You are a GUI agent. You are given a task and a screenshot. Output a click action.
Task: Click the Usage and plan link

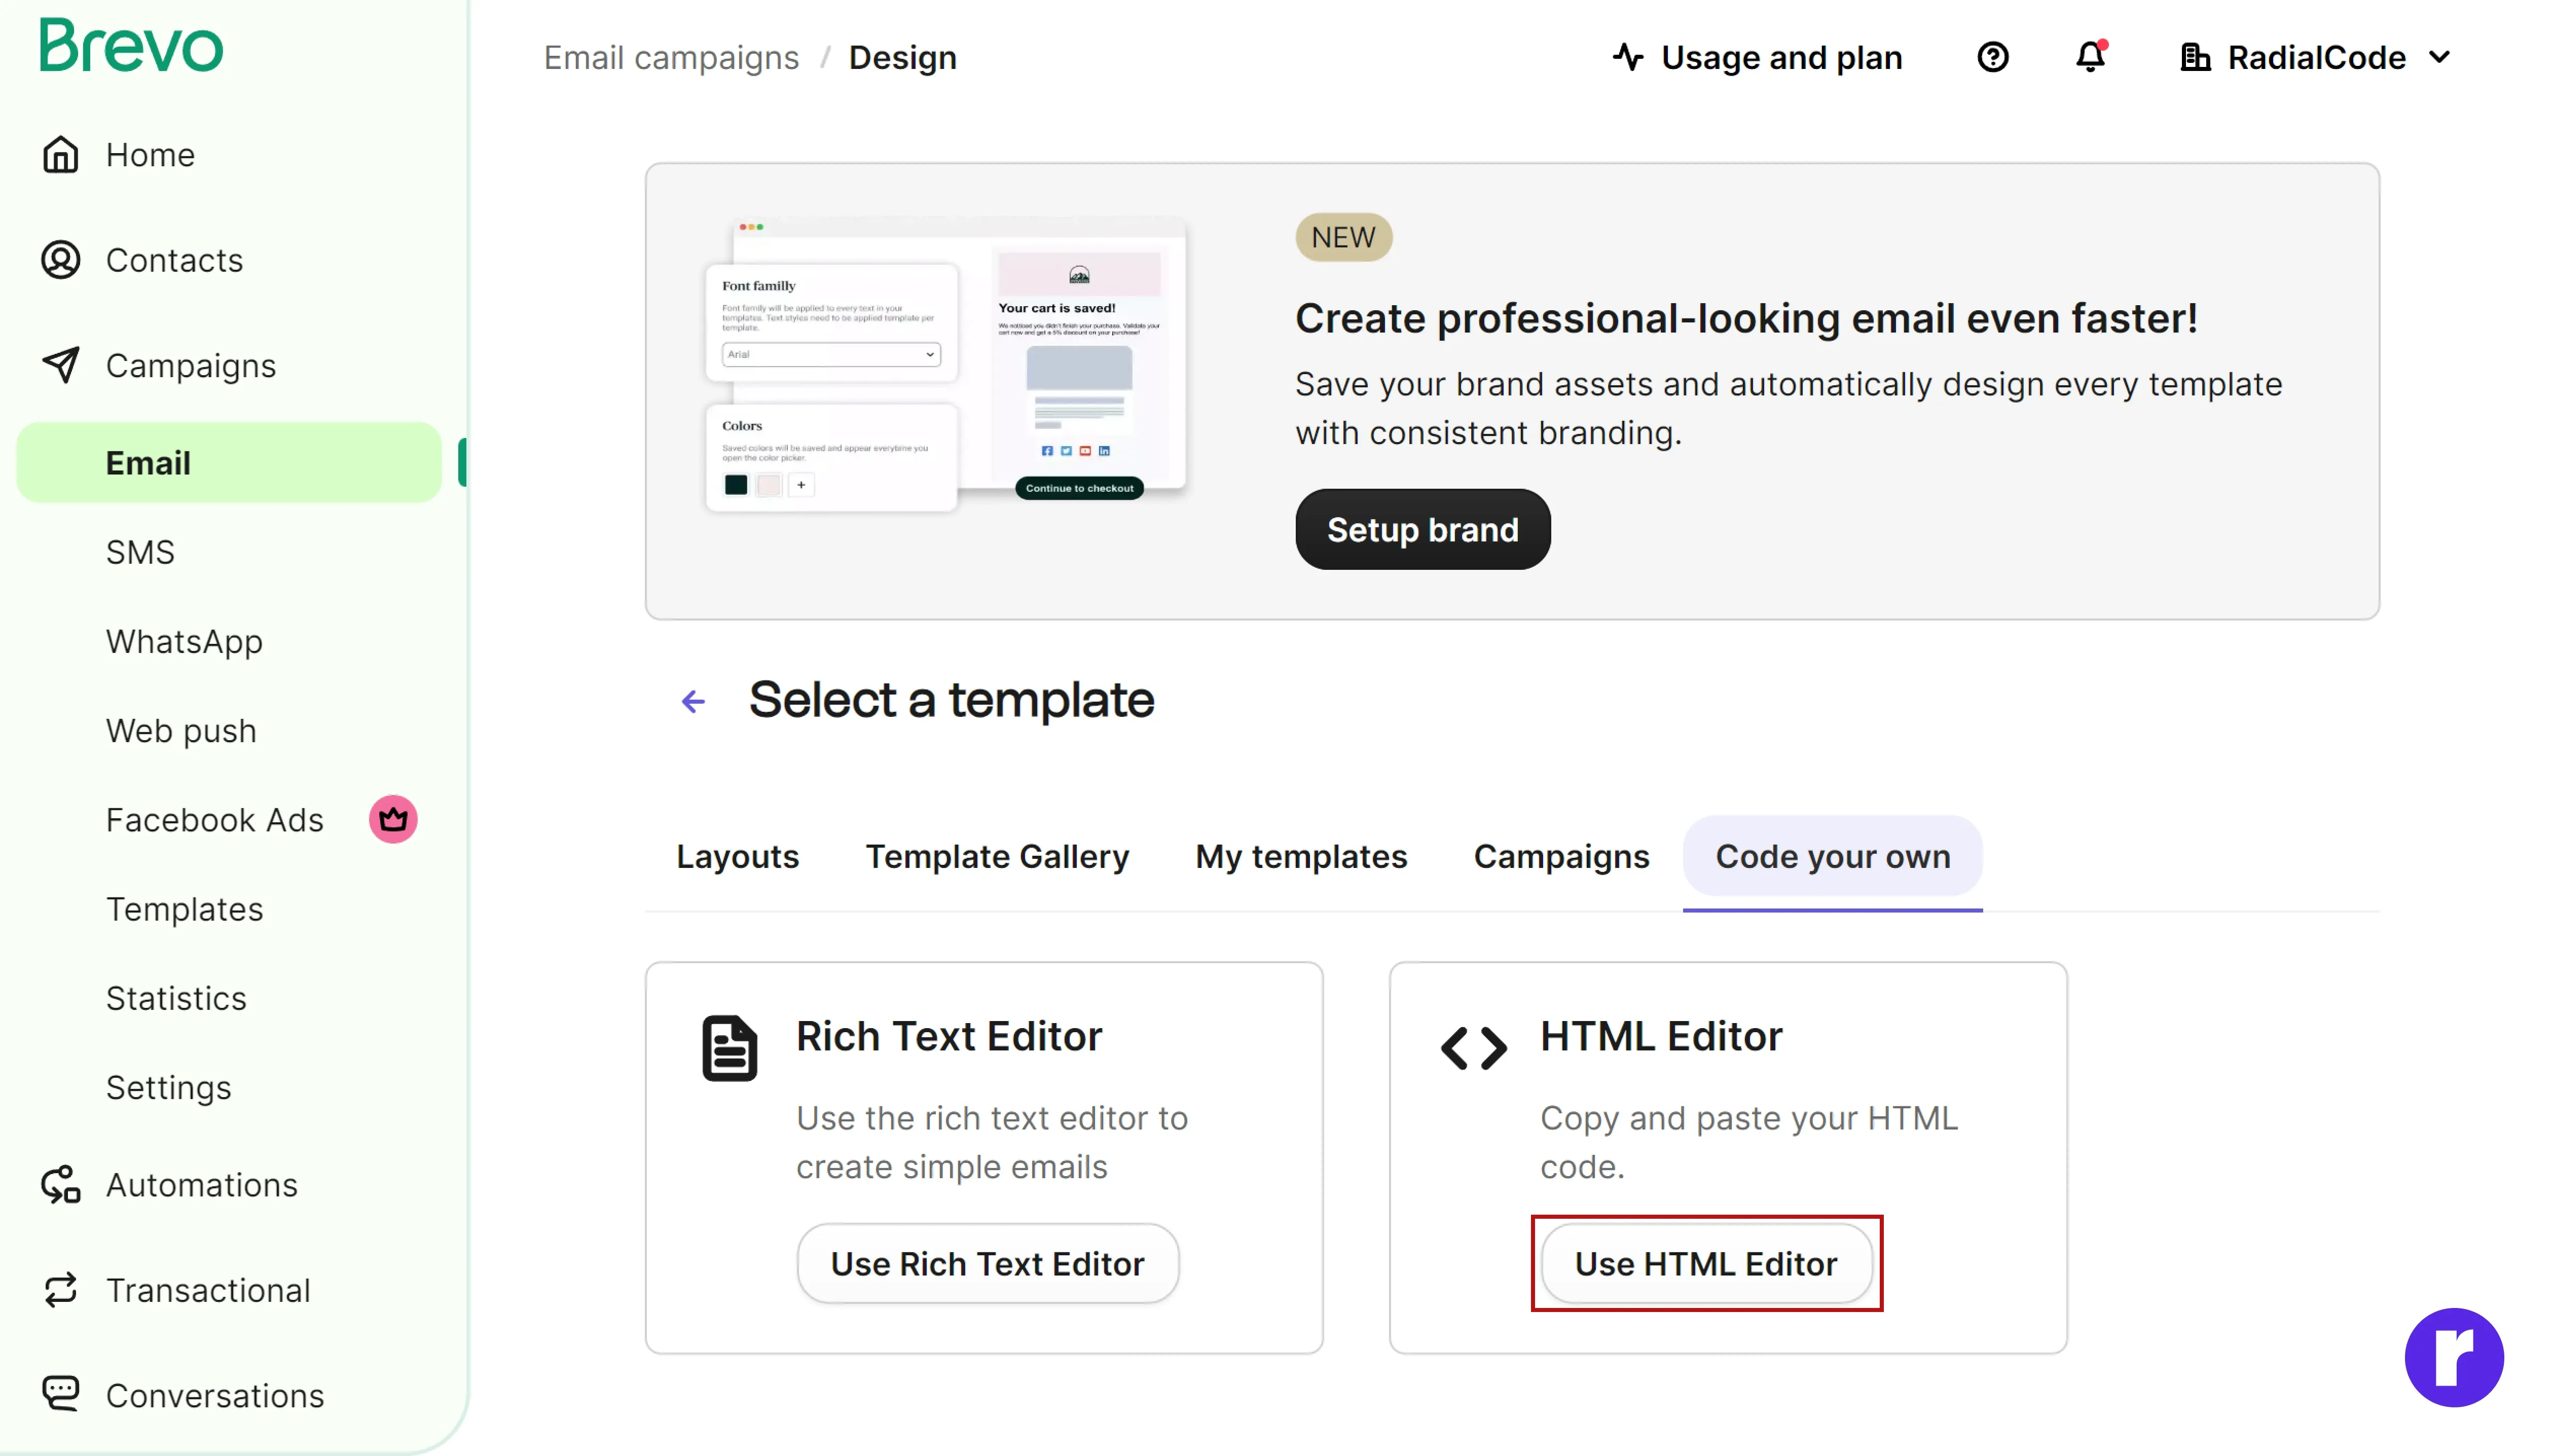[1781, 57]
